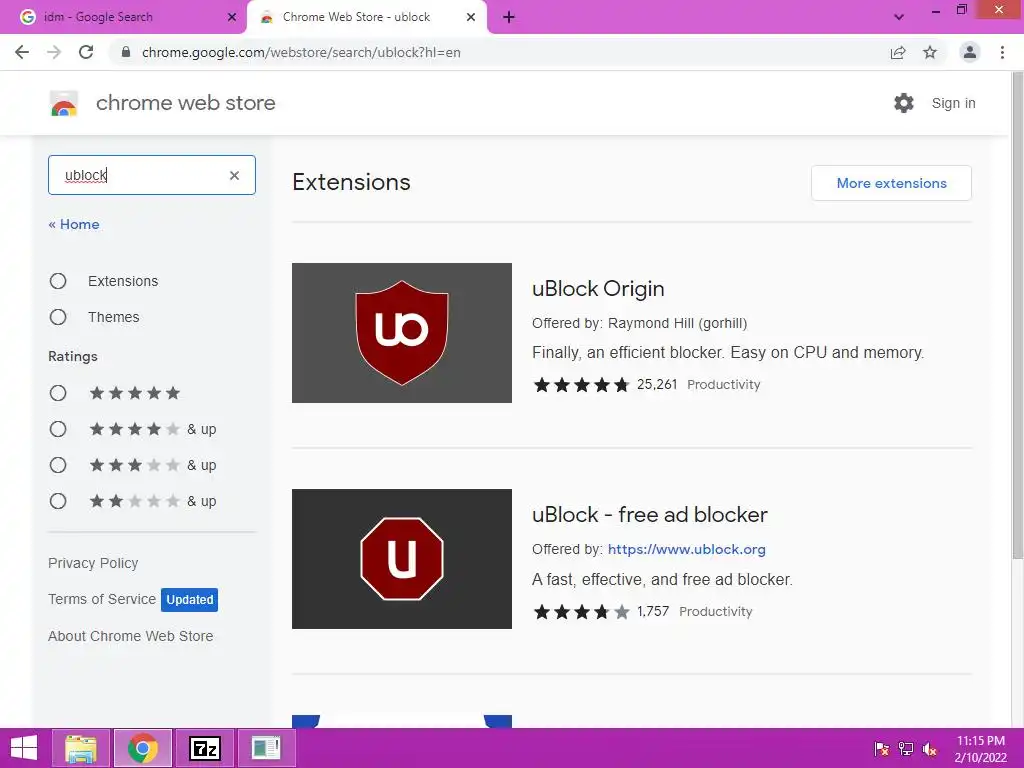Image resolution: width=1024 pixels, height=768 pixels.
Task: Open File Explorer from taskbar
Action: tap(81, 748)
